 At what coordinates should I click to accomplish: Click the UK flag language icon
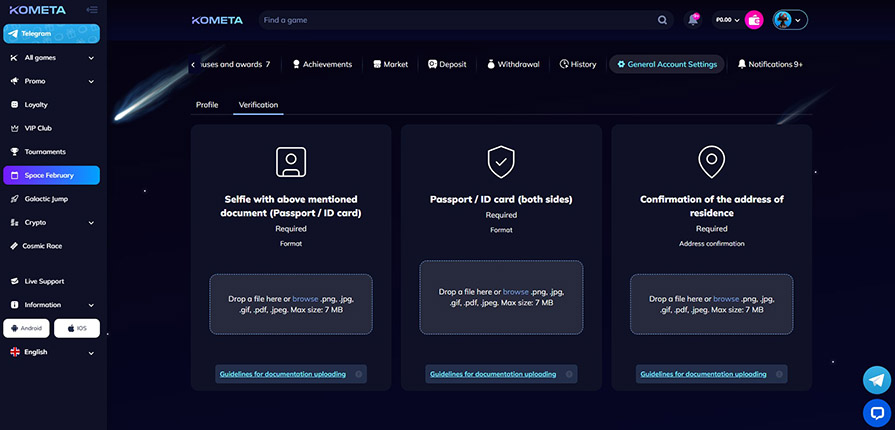pyautogui.click(x=15, y=352)
